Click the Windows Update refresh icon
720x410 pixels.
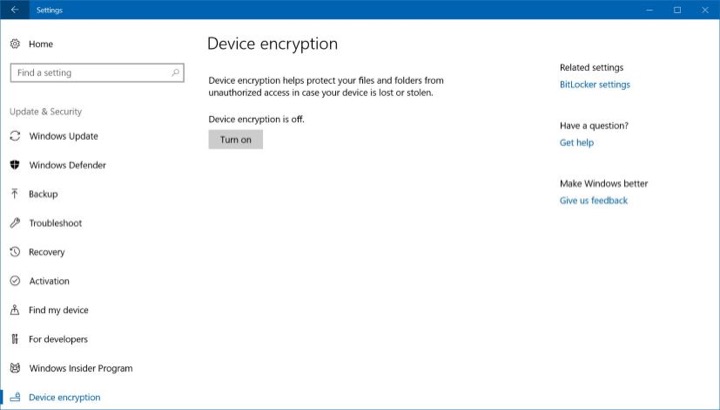coord(15,136)
